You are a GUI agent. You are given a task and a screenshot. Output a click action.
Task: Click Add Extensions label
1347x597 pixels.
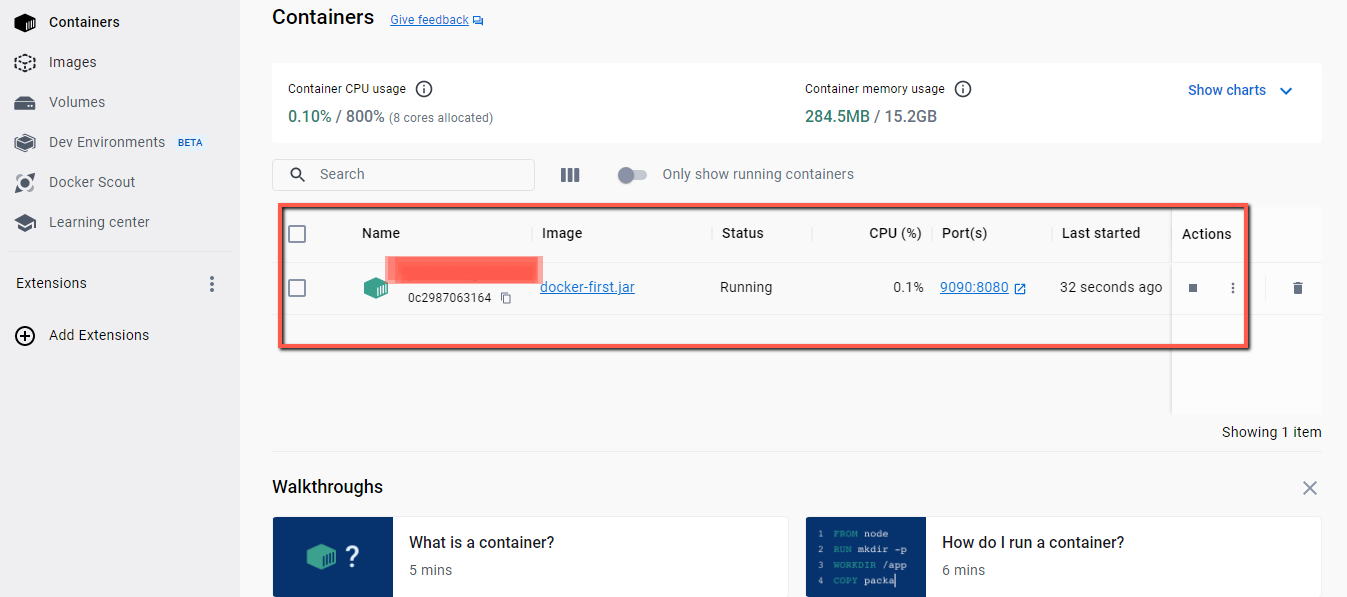click(x=99, y=335)
